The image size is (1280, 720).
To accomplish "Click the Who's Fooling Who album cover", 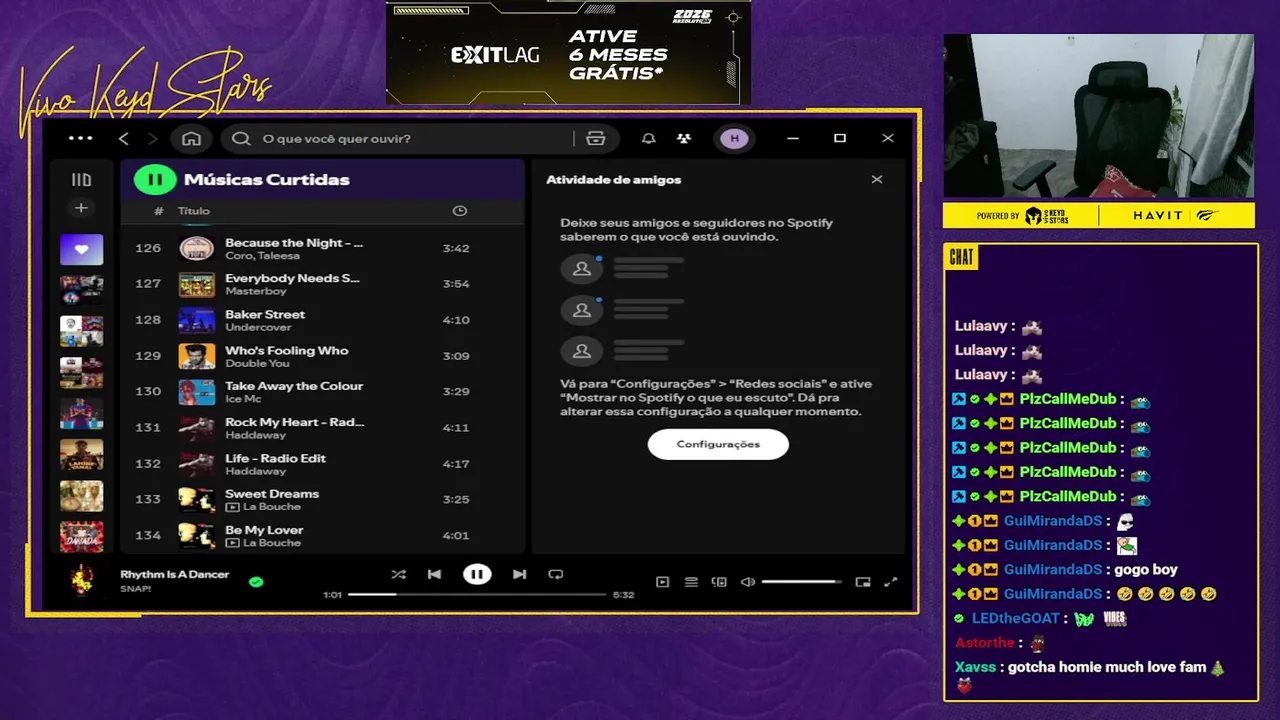I will tap(197, 356).
